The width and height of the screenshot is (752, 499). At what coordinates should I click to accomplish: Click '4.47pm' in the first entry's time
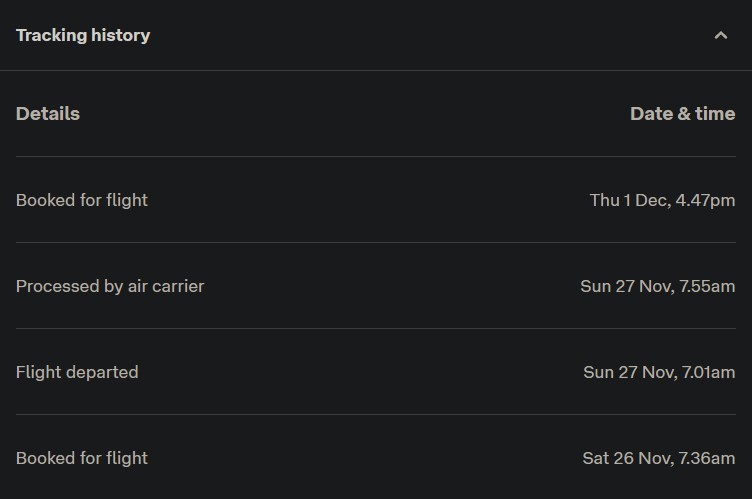click(x=705, y=201)
